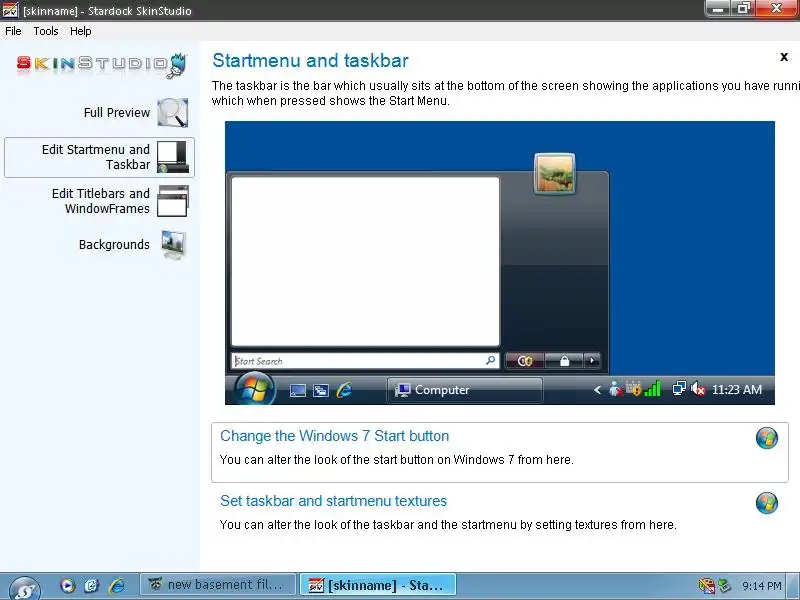The height and width of the screenshot is (600, 800).
Task: Click the network computers tray icon in preview
Action: coord(679,389)
